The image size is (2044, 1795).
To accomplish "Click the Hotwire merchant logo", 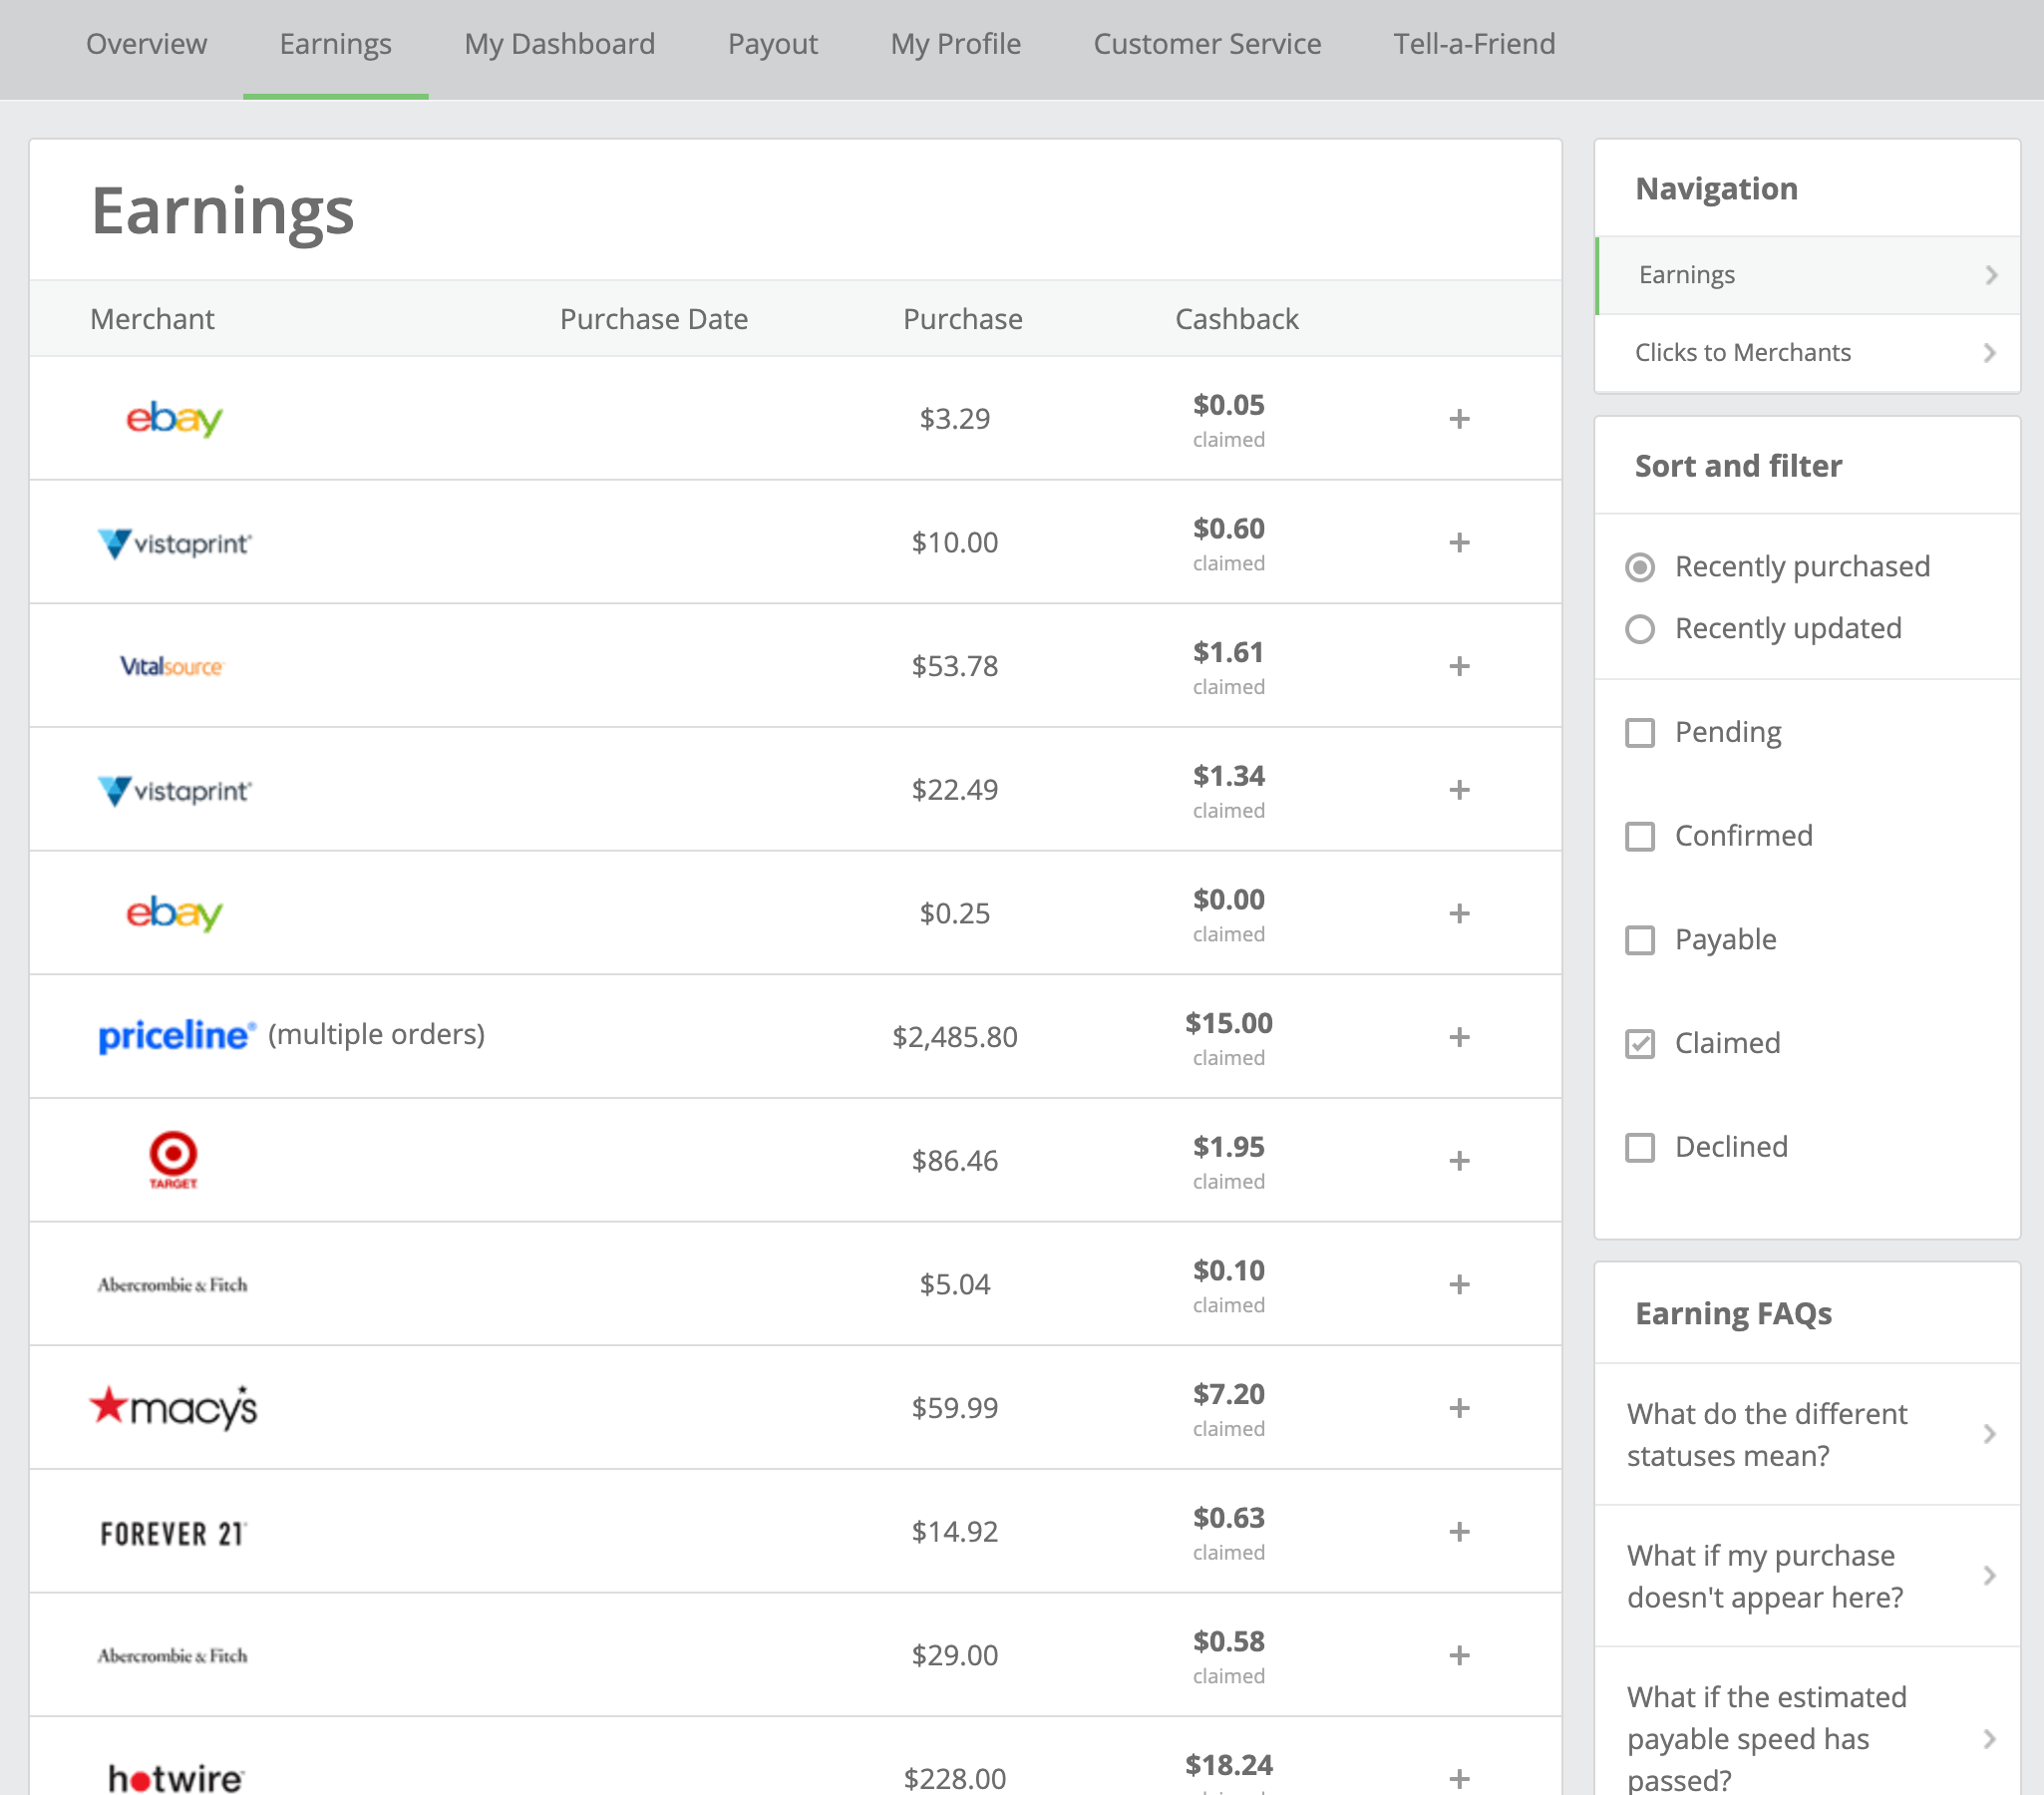I will 175,1777.
